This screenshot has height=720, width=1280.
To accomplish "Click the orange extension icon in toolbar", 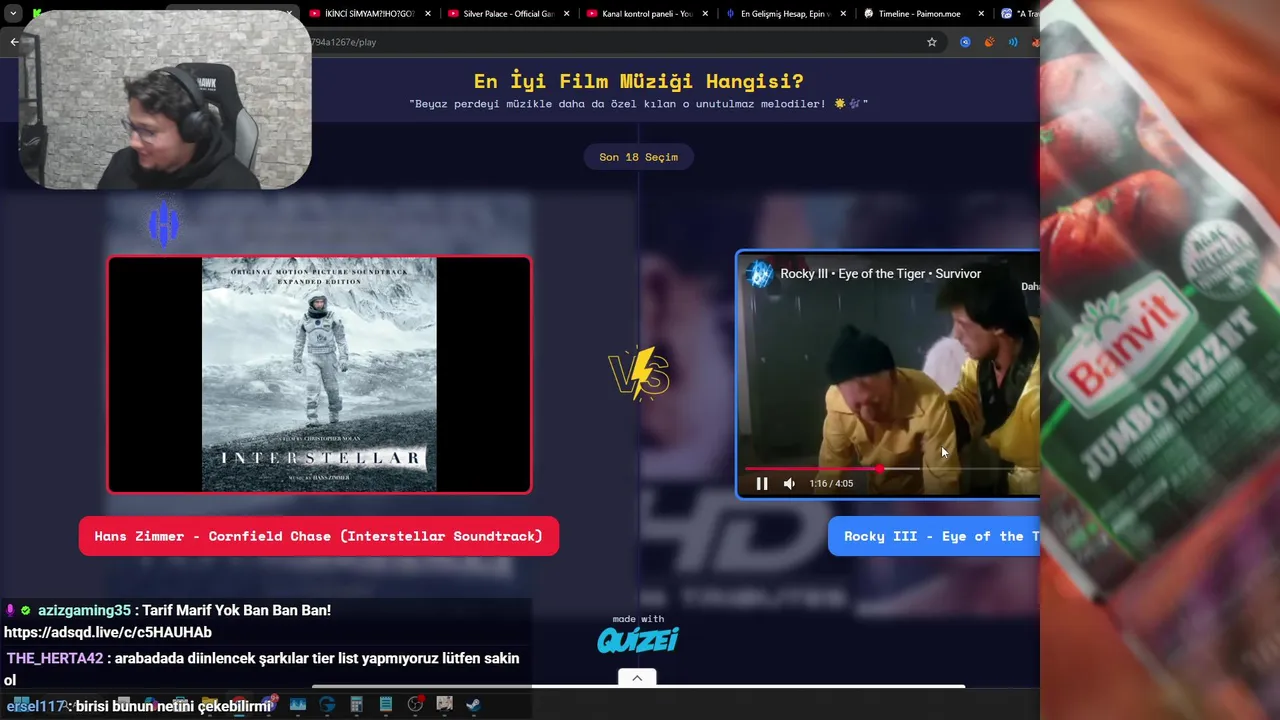I will 989,42.
